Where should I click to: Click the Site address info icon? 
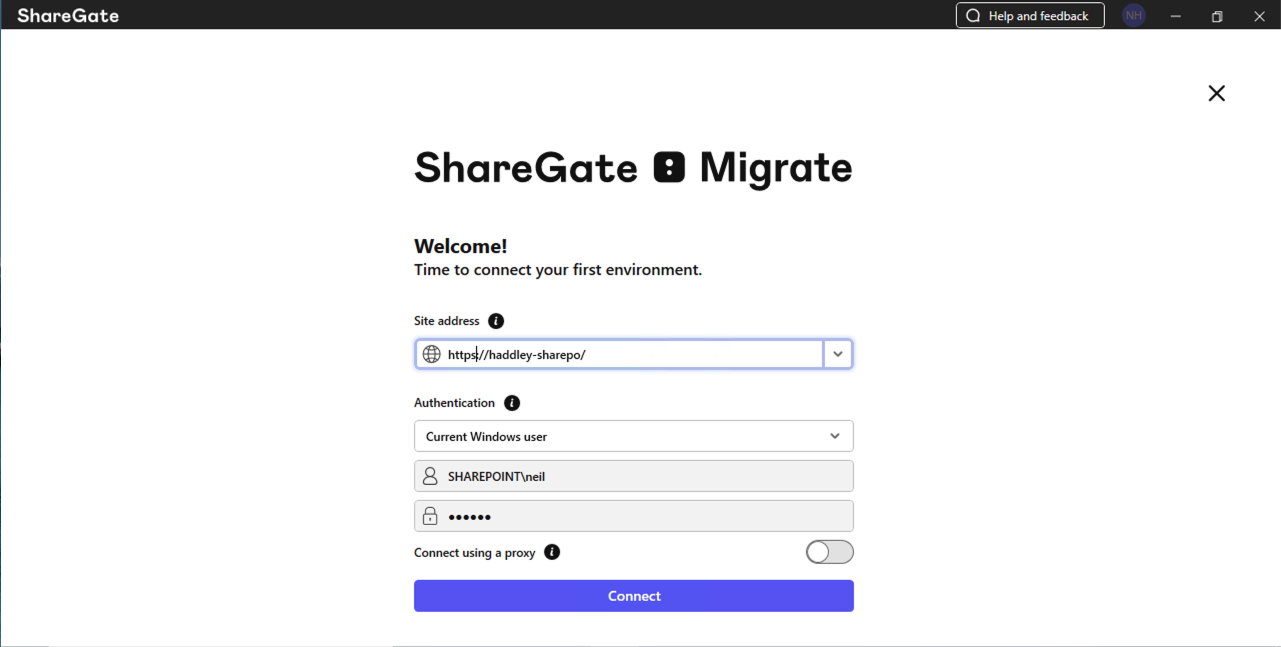click(496, 321)
